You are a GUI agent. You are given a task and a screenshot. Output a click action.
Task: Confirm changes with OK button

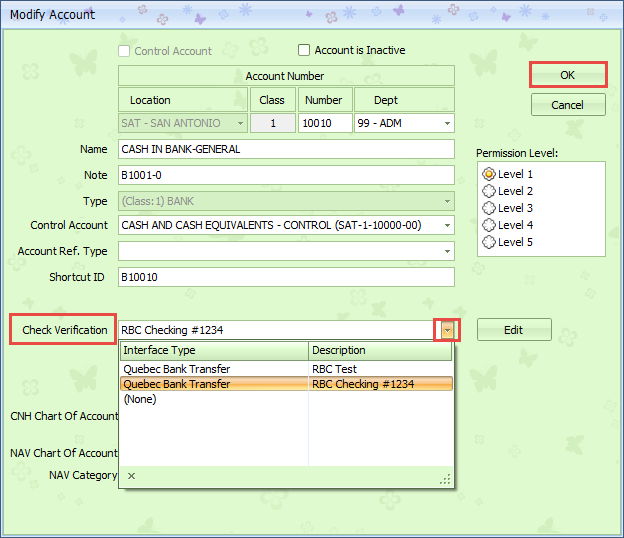click(568, 75)
